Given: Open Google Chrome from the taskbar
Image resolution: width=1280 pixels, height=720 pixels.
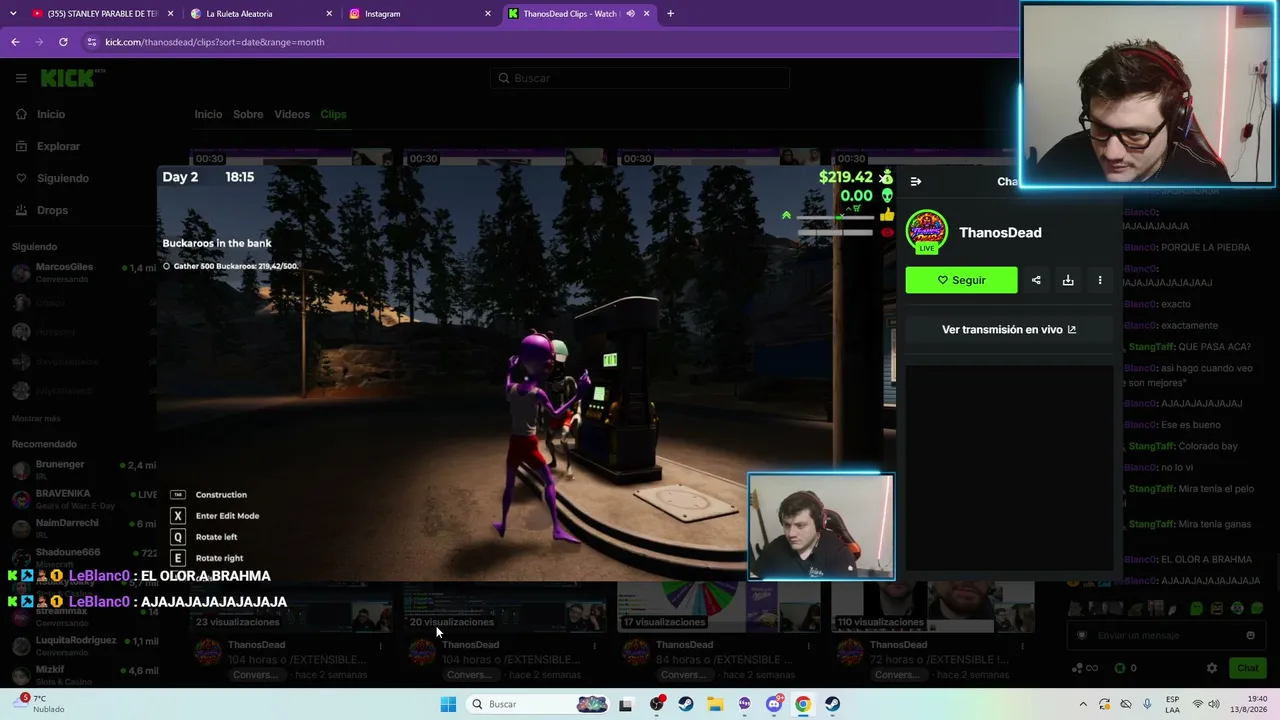Looking at the screenshot, I should pyautogui.click(x=803, y=704).
